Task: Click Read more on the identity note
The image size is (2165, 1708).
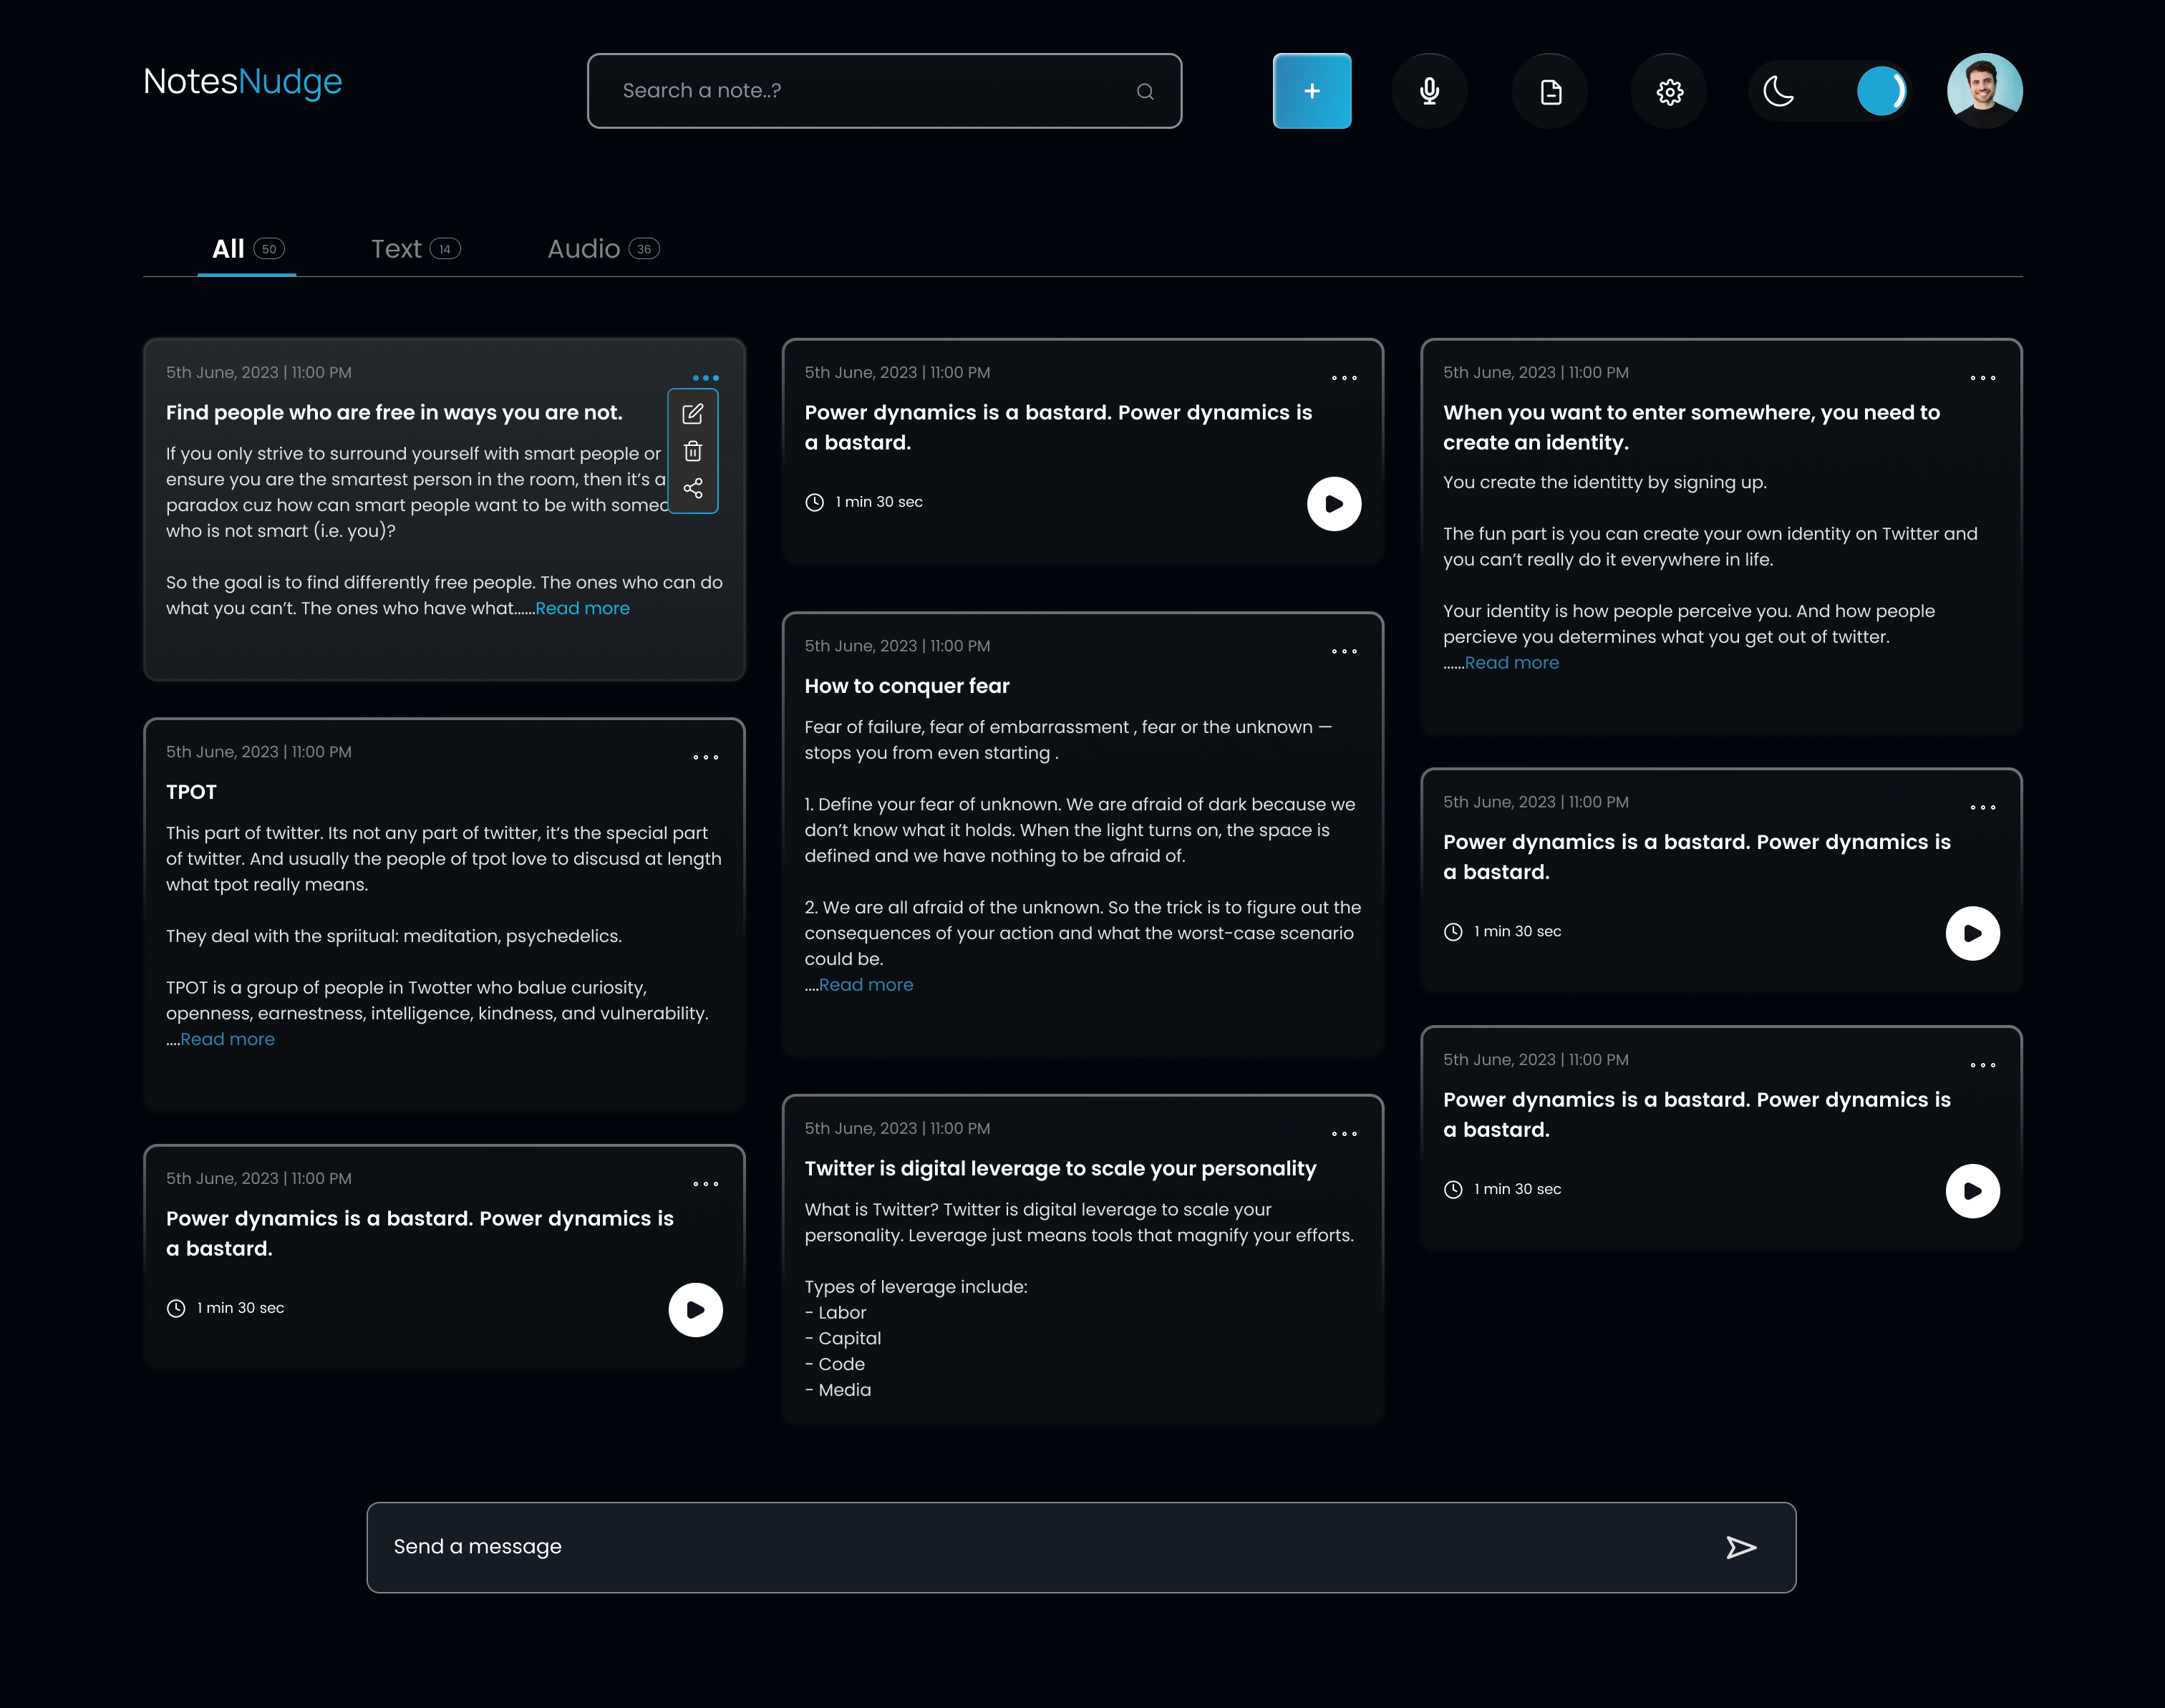Action: tap(1511, 662)
